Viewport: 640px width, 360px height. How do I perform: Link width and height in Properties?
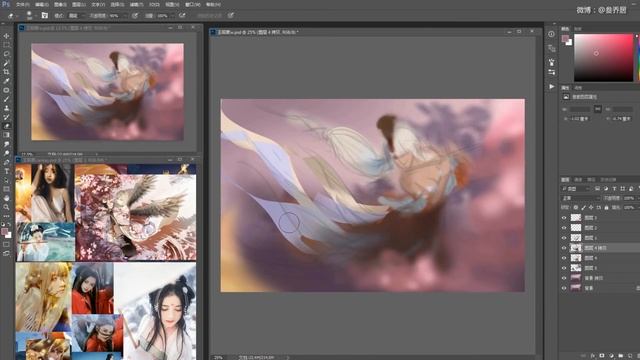point(598,109)
